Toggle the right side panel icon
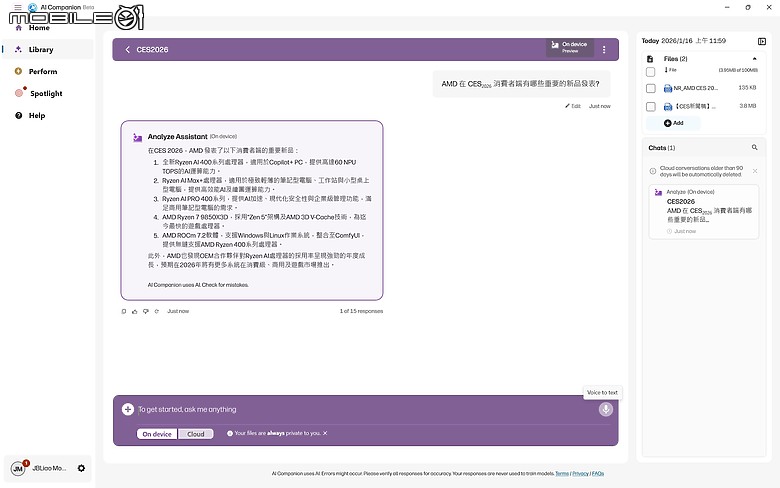Screen dimensions: 780x488 pos(762,41)
